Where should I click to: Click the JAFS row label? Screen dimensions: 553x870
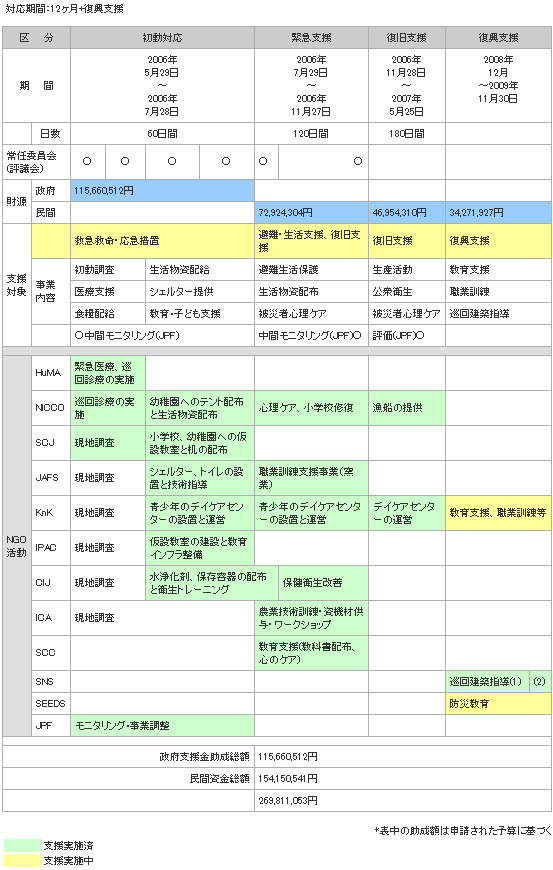click(x=50, y=478)
